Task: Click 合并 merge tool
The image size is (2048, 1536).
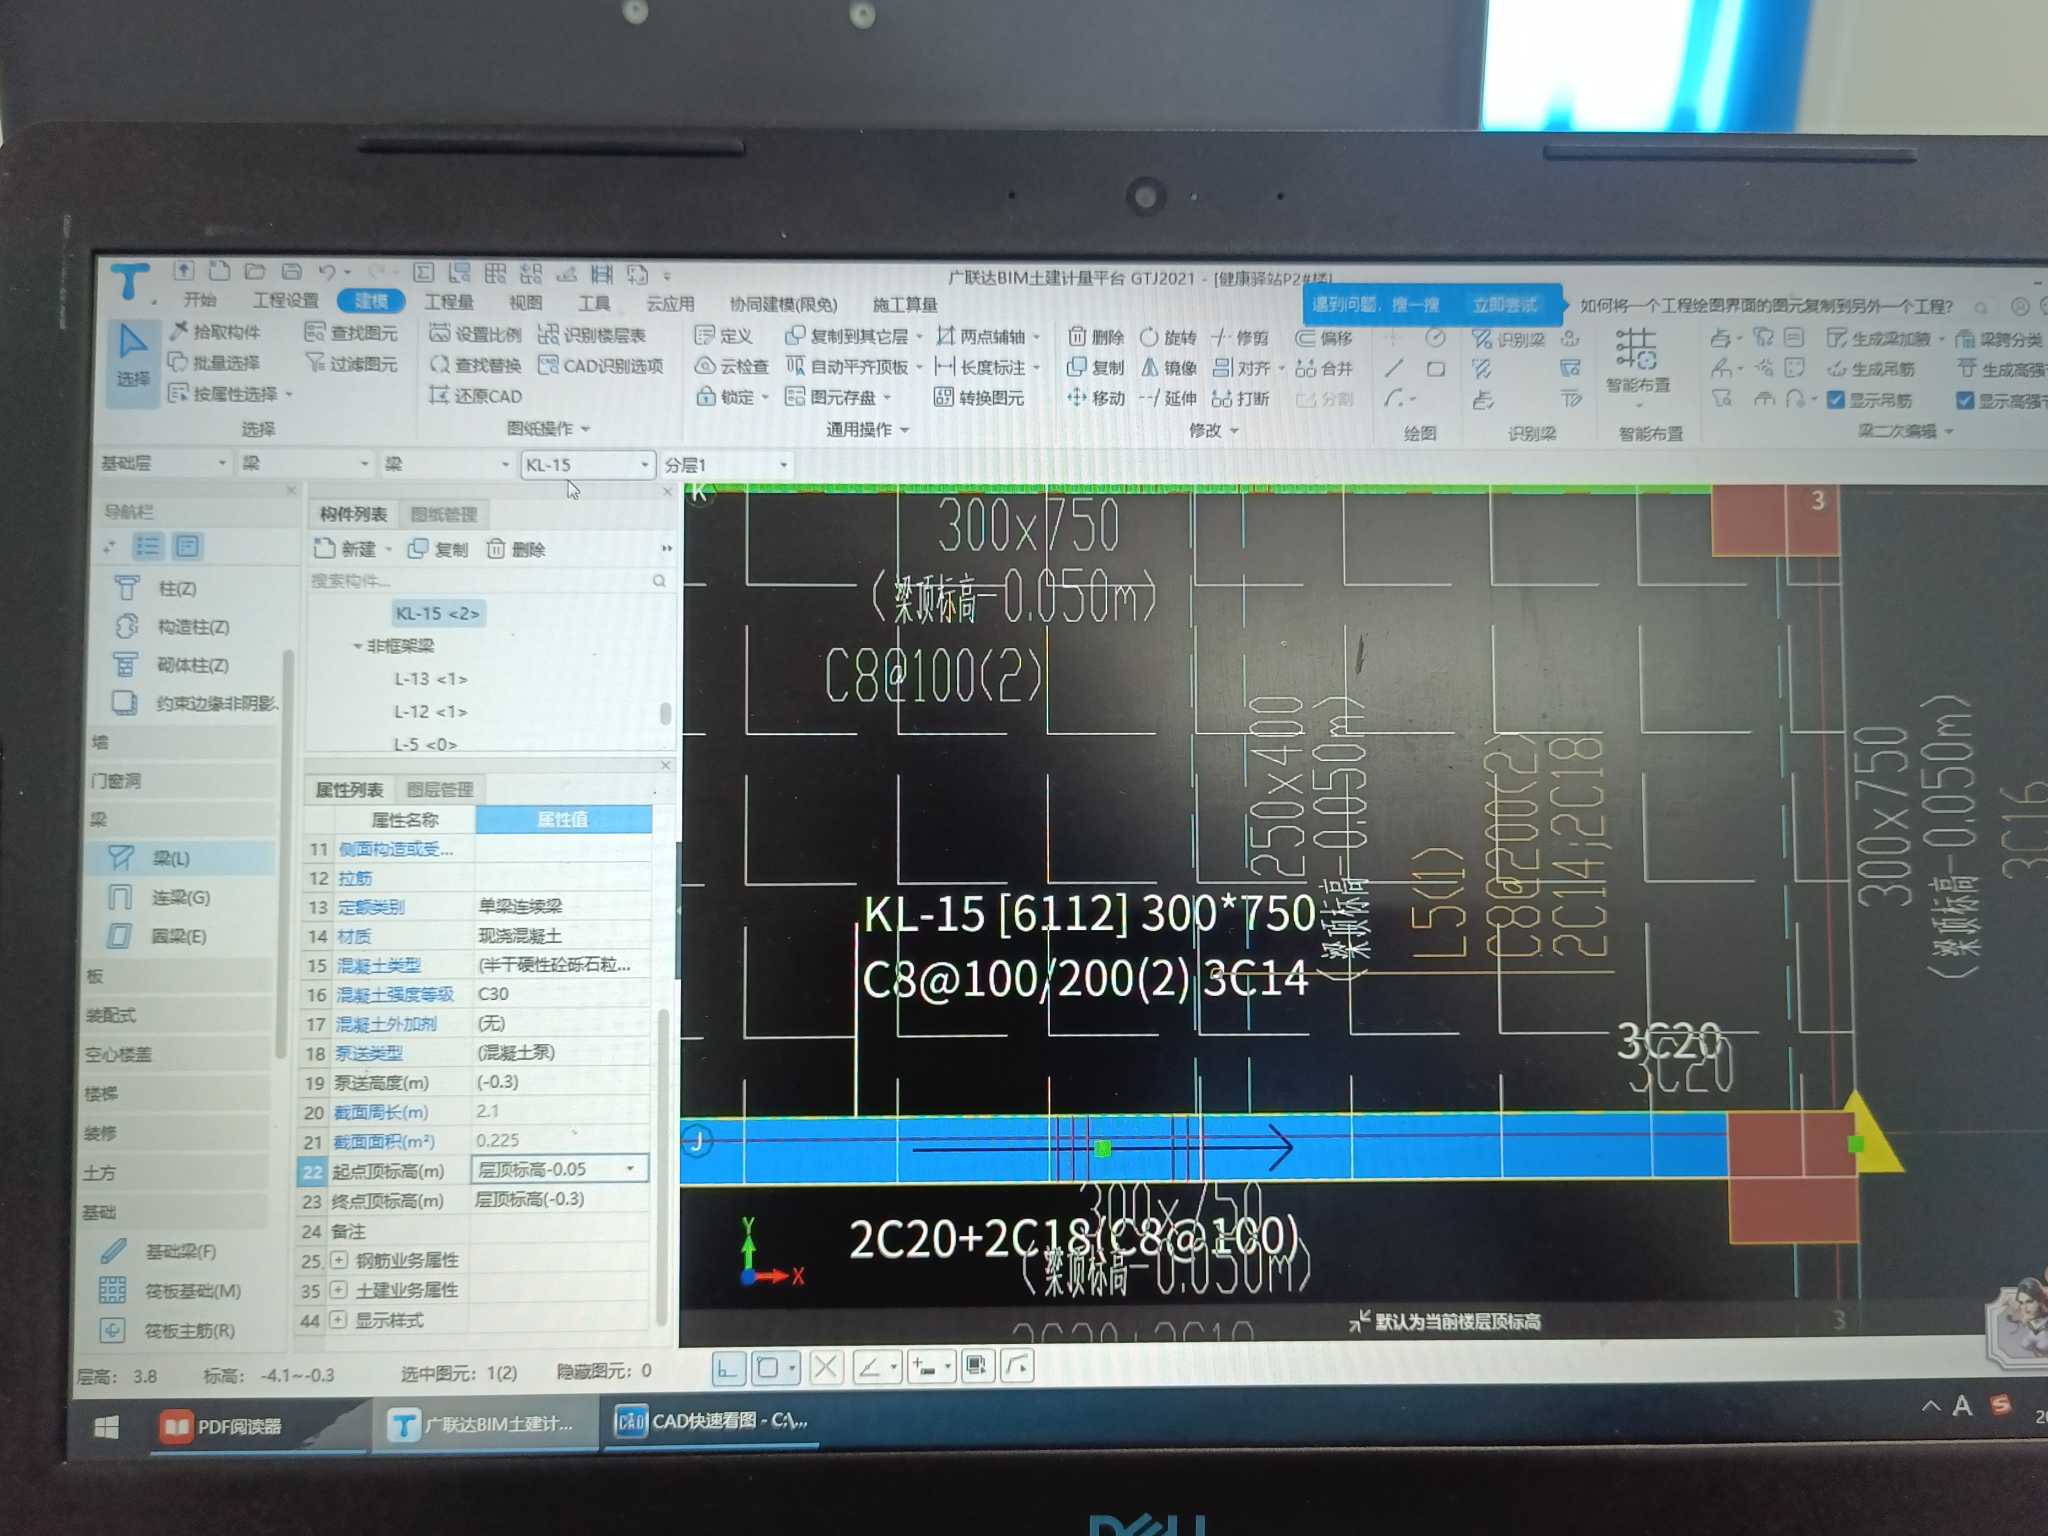Action: pos(1324,369)
